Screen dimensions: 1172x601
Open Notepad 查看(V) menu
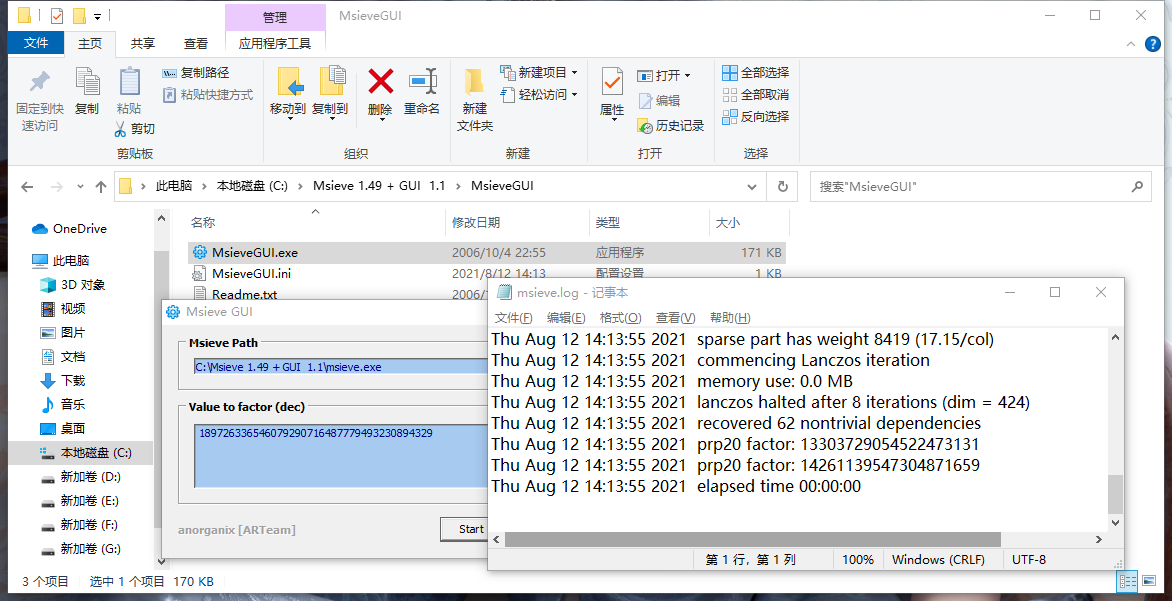pyautogui.click(x=676, y=318)
